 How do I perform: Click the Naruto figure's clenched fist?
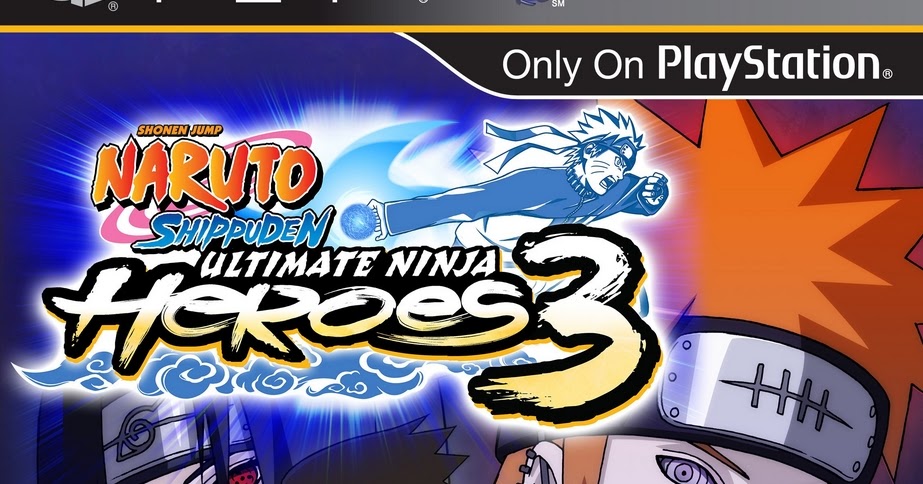(x=653, y=193)
